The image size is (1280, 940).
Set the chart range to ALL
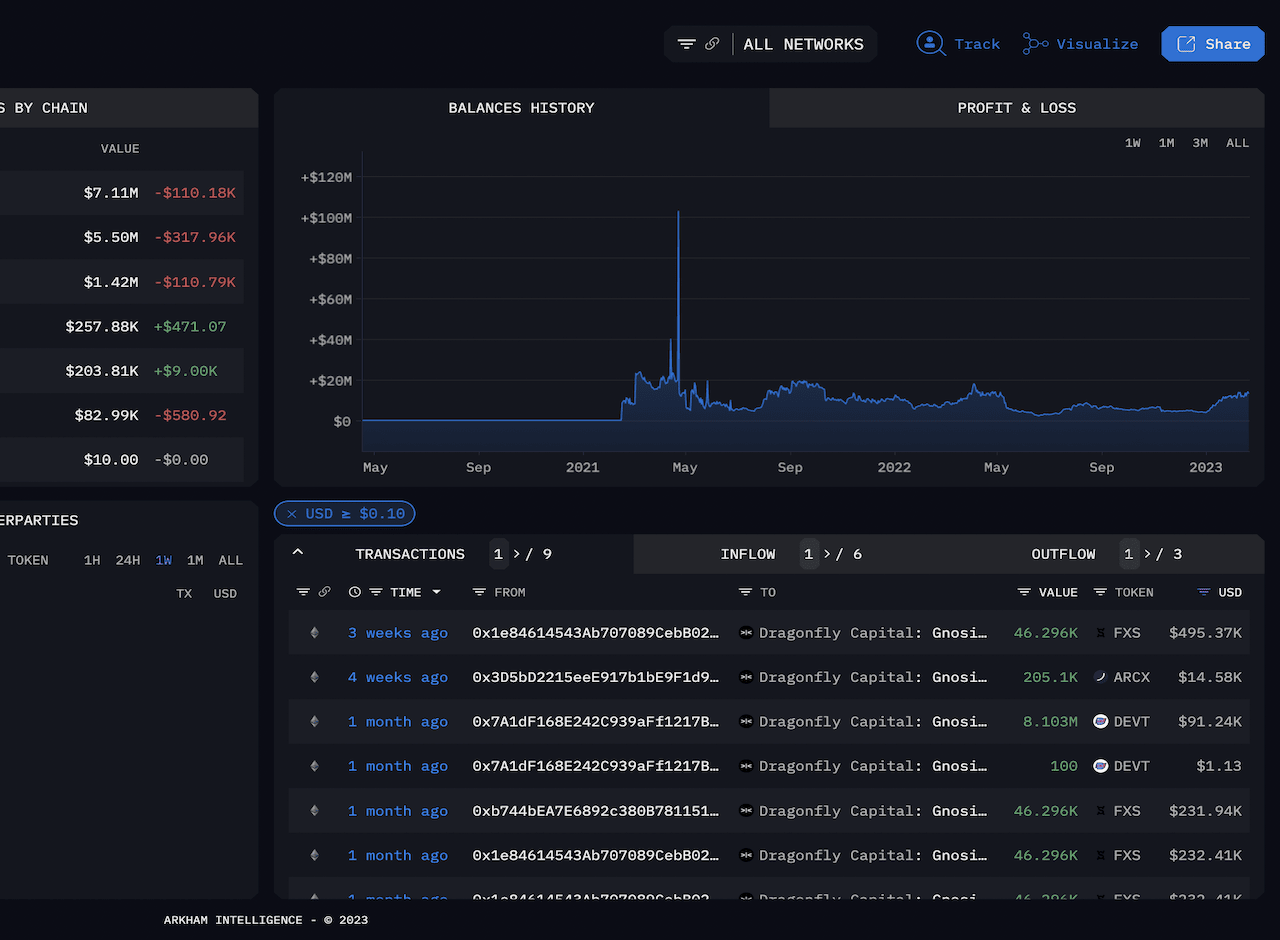(1238, 143)
